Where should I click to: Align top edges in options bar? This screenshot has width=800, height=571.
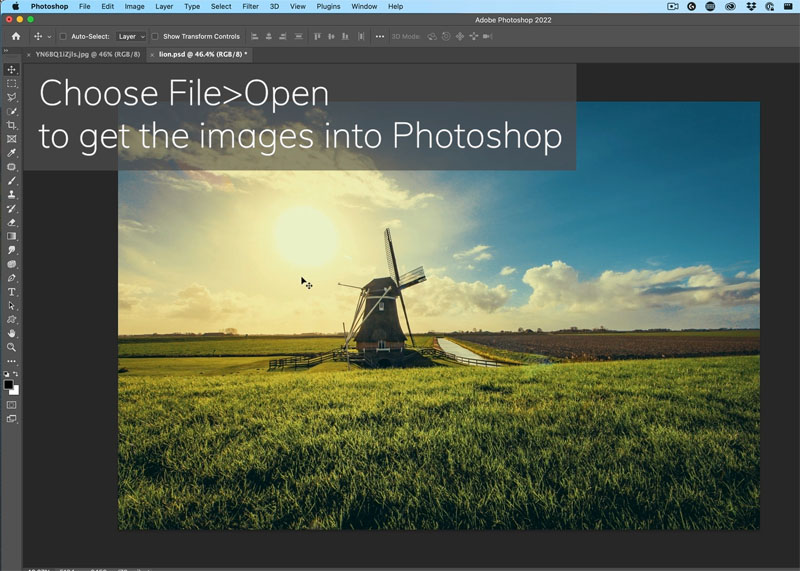(x=317, y=36)
